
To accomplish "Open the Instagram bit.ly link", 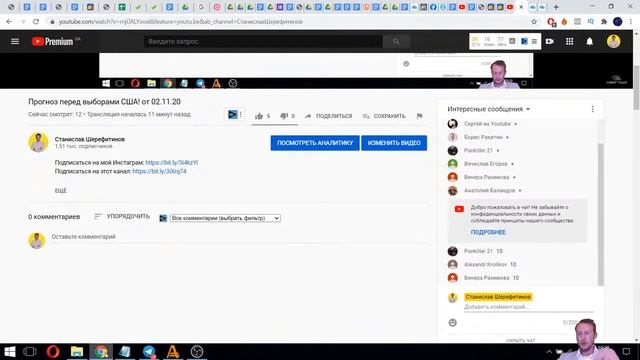I will 171,162.
